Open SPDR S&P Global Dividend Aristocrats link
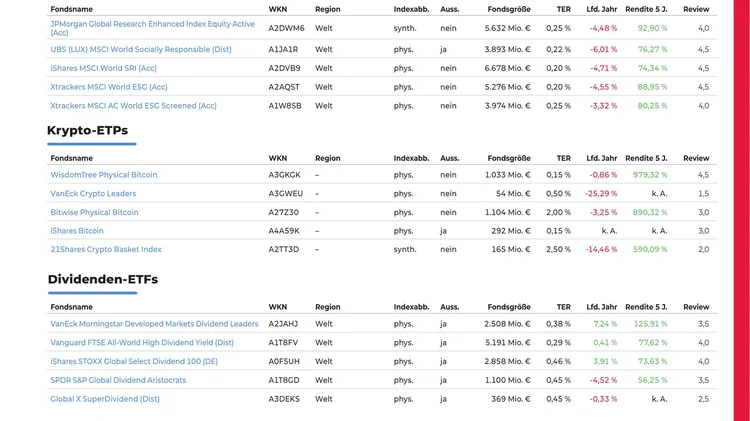Image resolution: width=750 pixels, height=421 pixels. point(118,380)
